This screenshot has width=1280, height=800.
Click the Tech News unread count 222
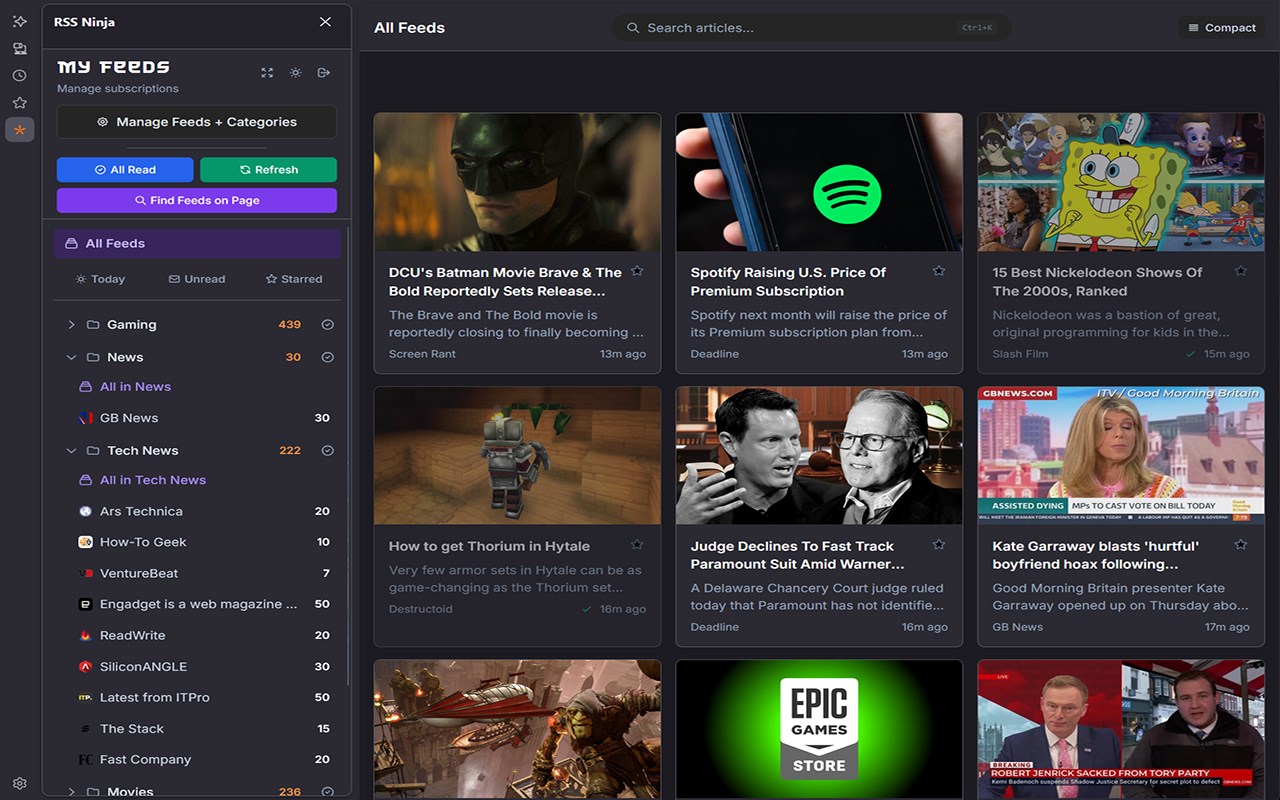(290, 451)
